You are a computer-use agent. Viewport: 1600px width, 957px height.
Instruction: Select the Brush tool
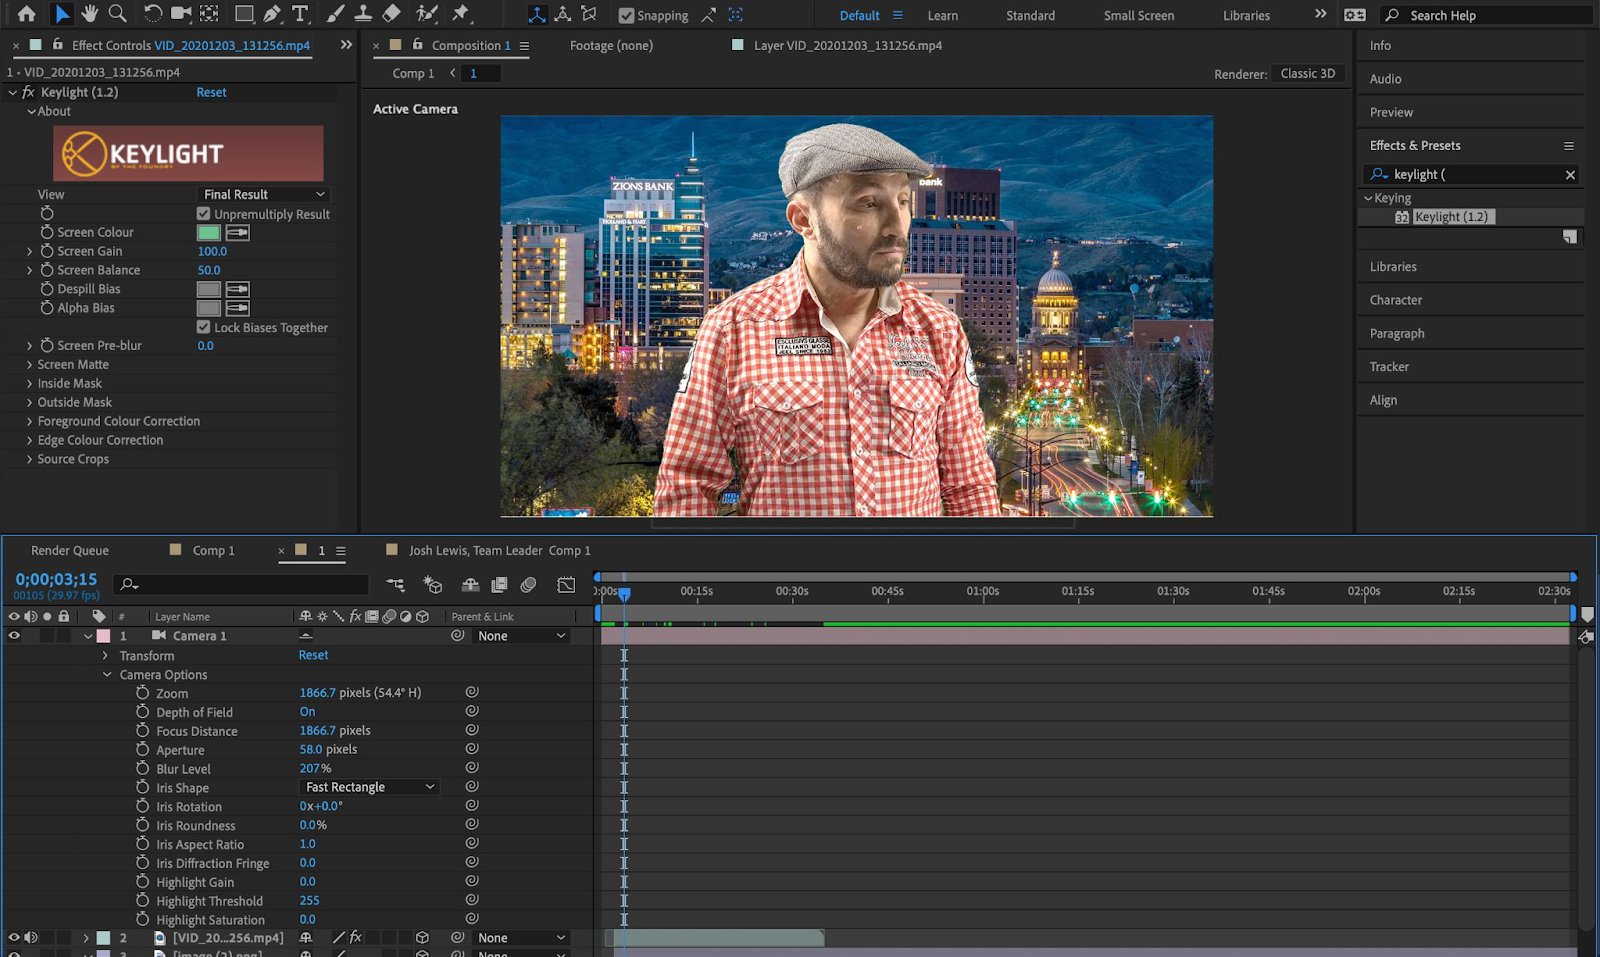tap(333, 14)
